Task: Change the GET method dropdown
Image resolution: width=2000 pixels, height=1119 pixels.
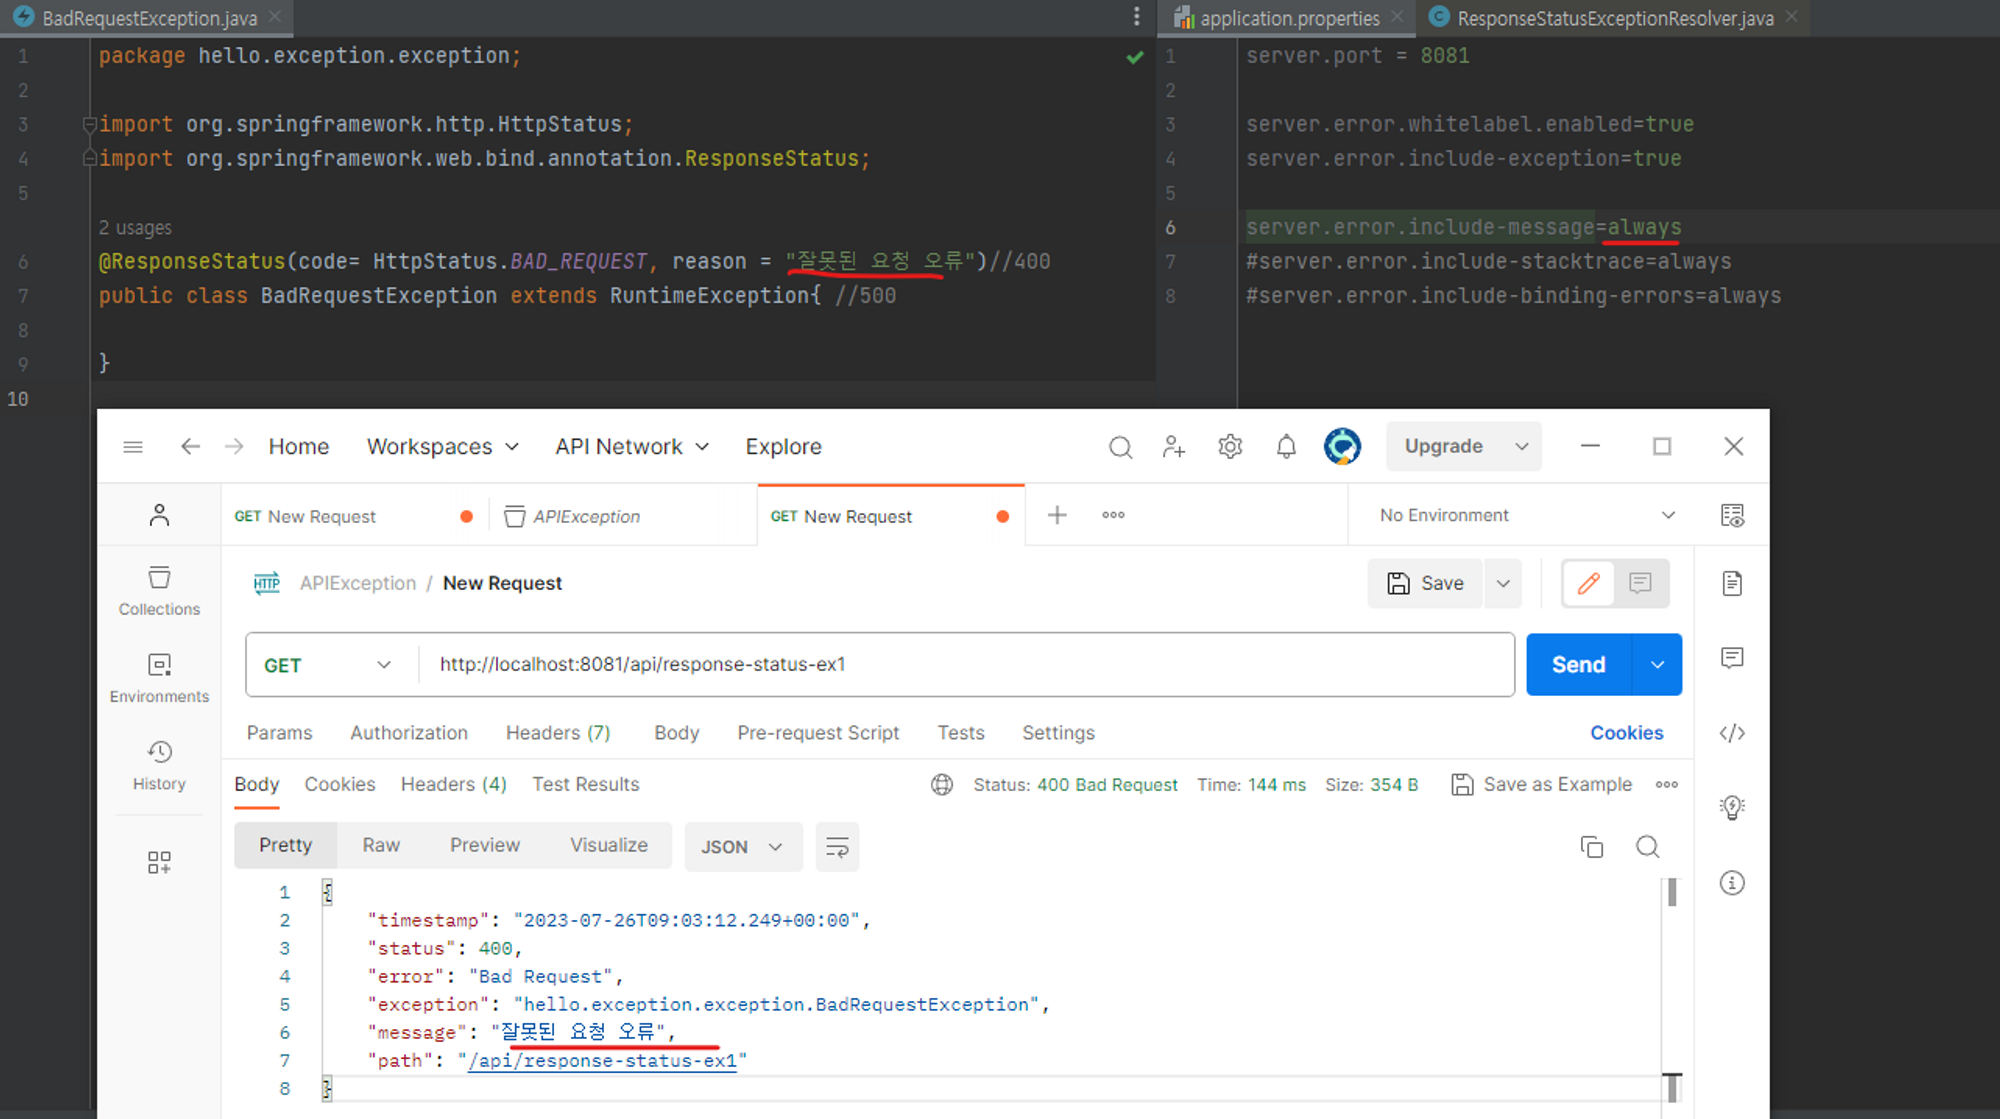Action: (x=328, y=665)
